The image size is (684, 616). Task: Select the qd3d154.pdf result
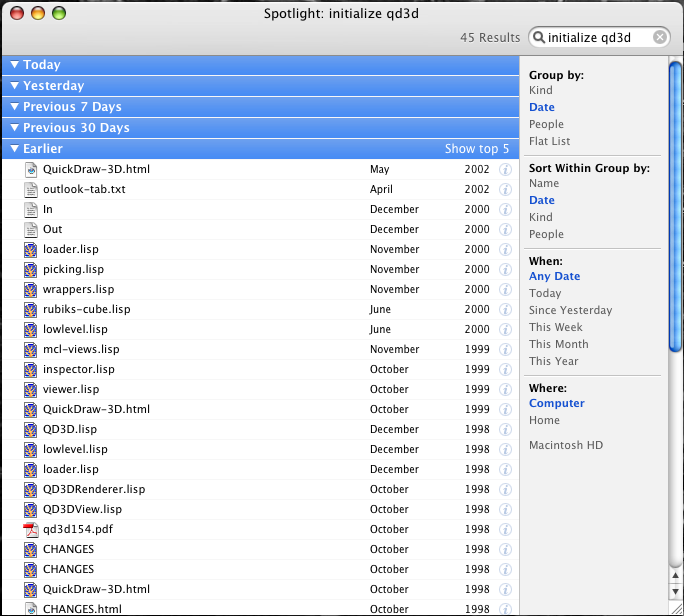coord(260,530)
